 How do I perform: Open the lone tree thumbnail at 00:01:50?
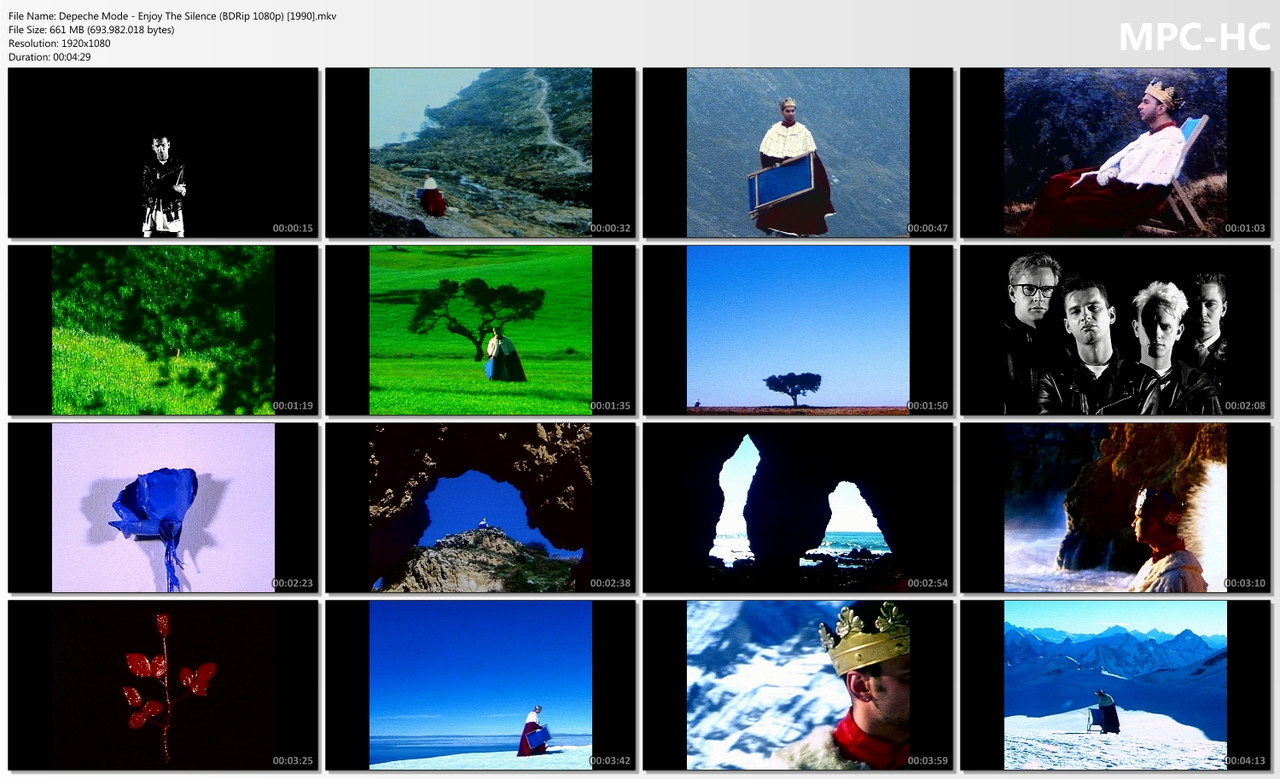click(x=797, y=330)
